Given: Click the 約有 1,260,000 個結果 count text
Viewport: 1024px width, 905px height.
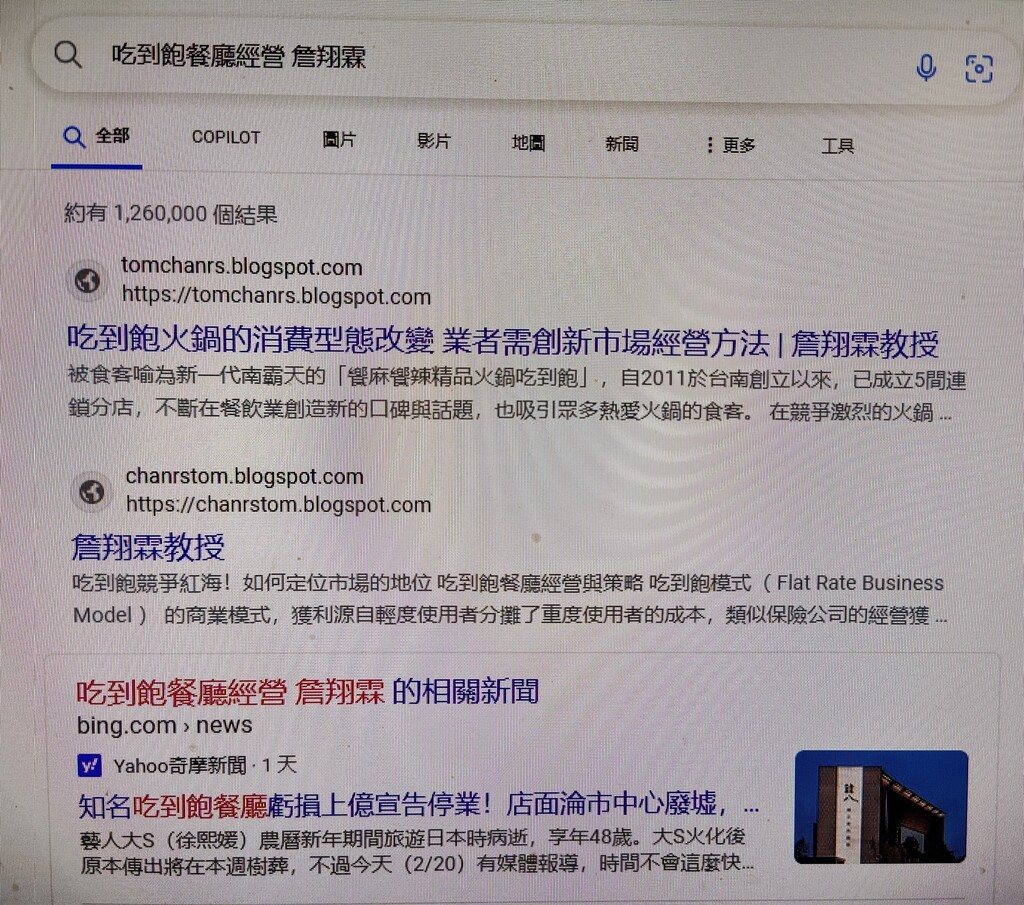Looking at the screenshot, I should click(x=171, y=214).
